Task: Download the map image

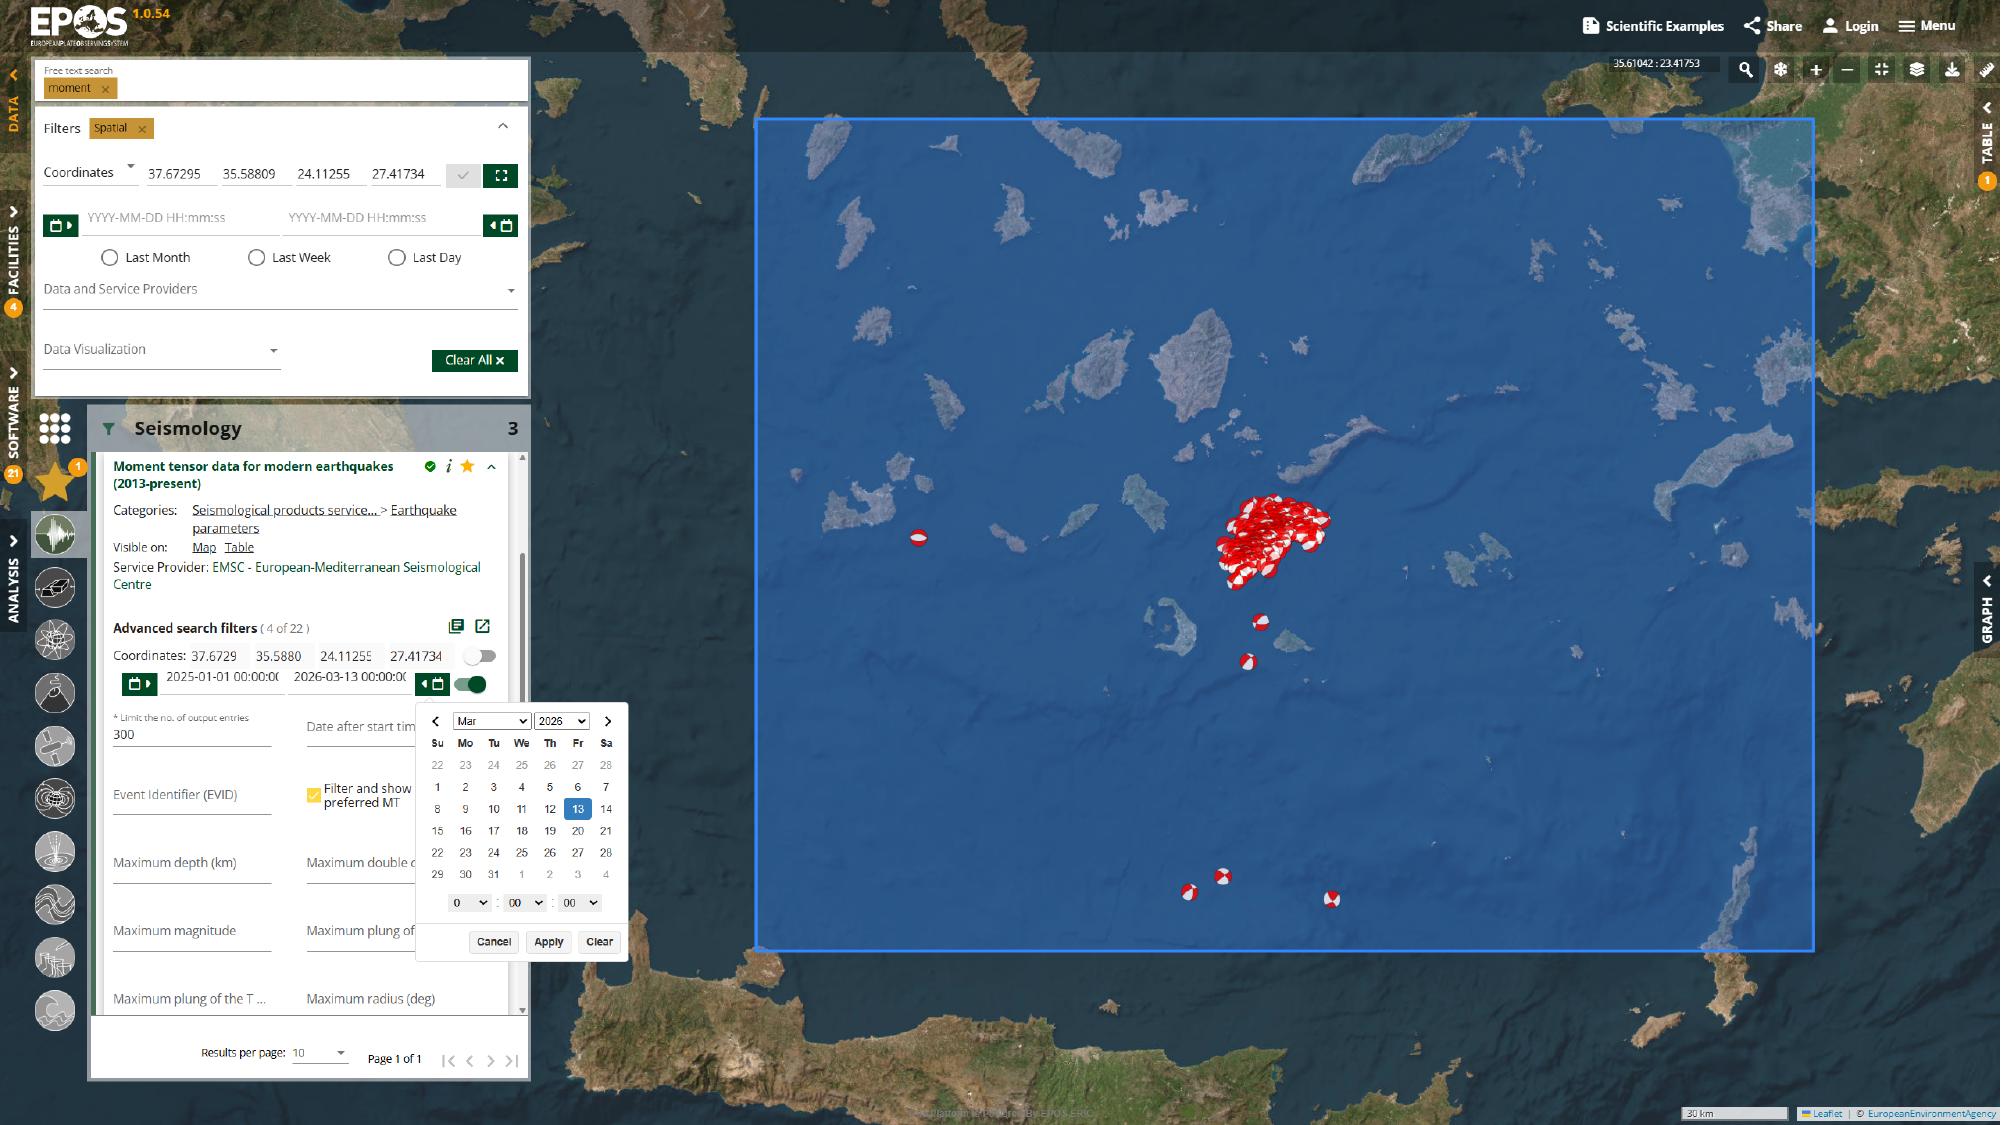Action: 1951,70
